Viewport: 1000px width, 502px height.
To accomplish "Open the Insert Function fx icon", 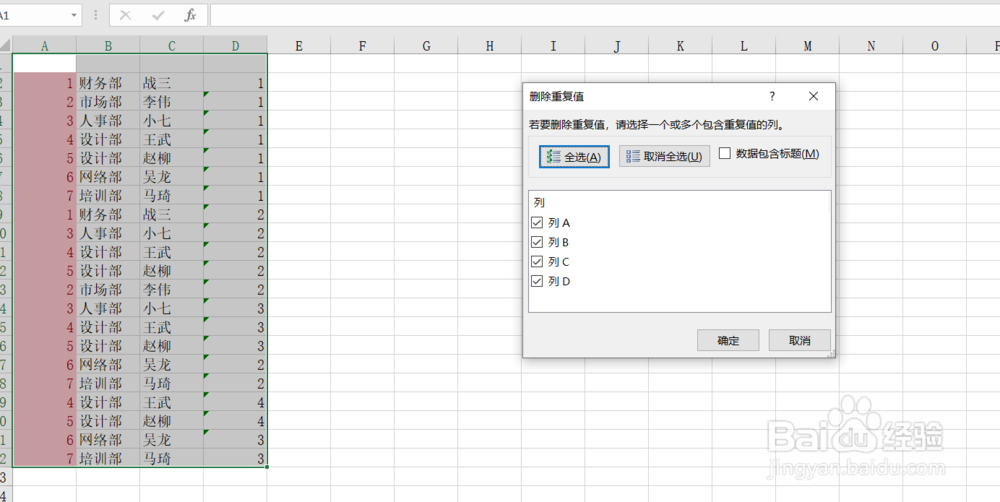I will click(190, 15).
